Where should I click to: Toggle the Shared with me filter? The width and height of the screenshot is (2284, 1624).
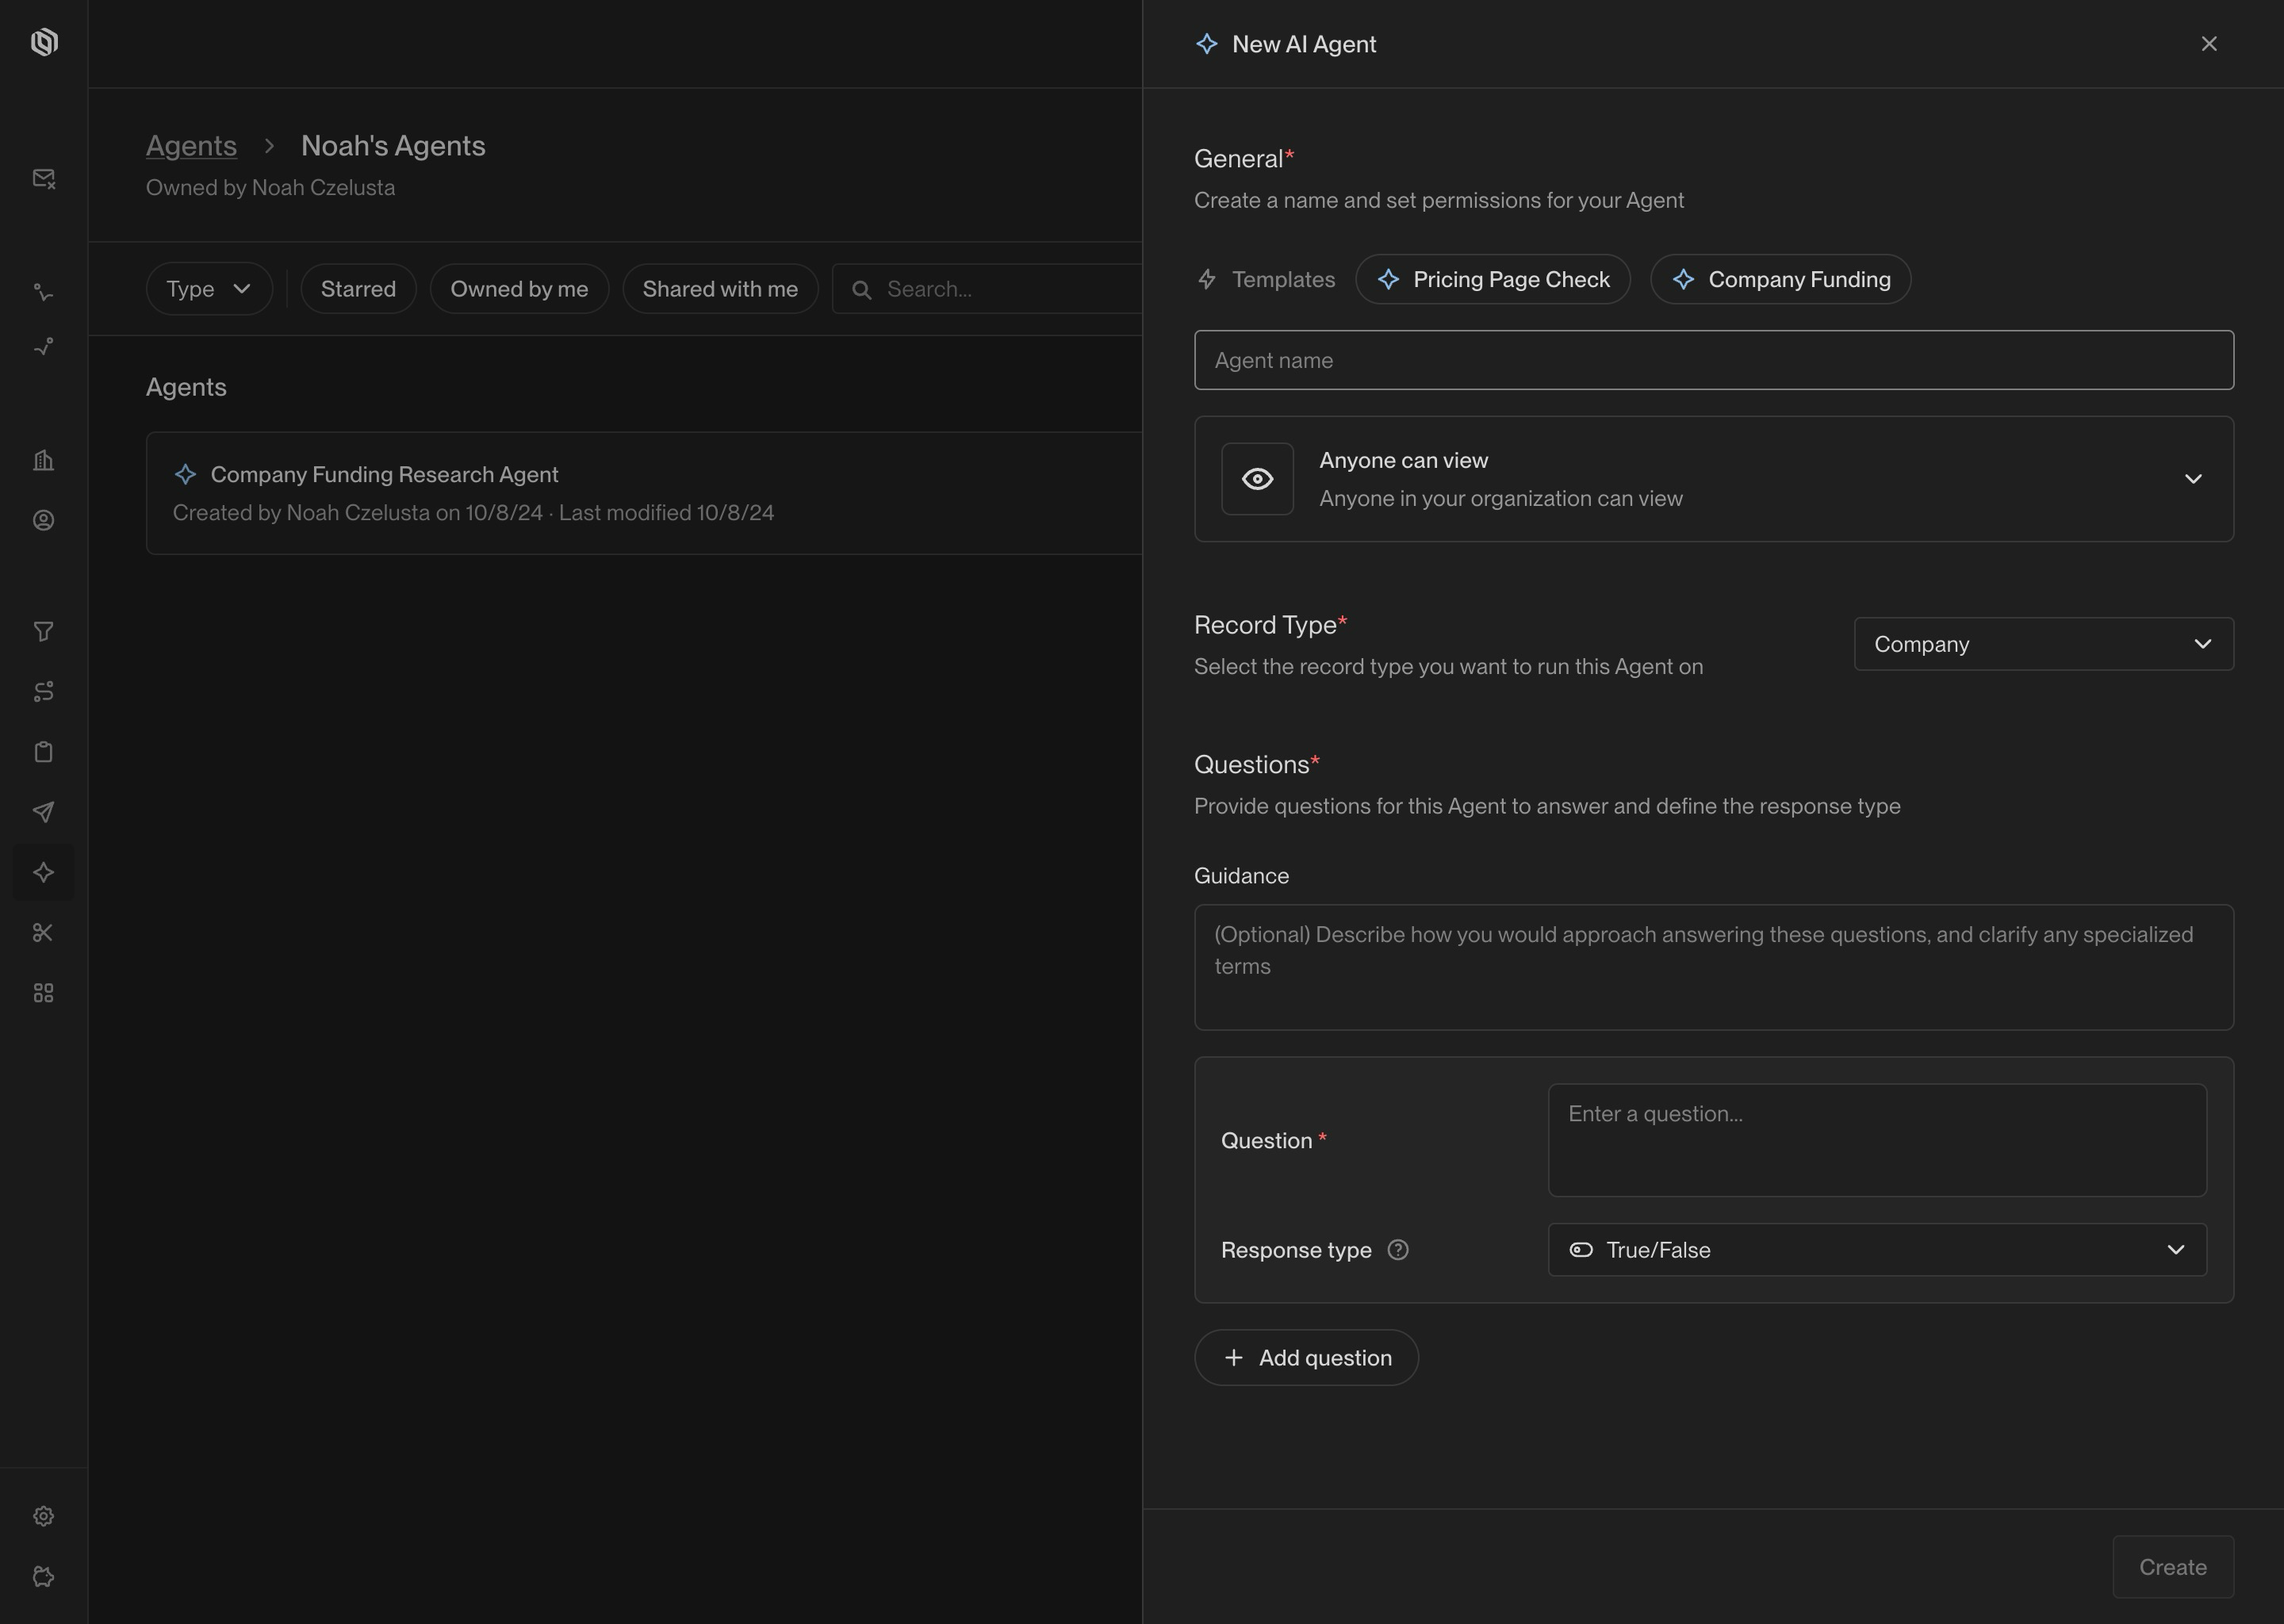click(720, 289)
